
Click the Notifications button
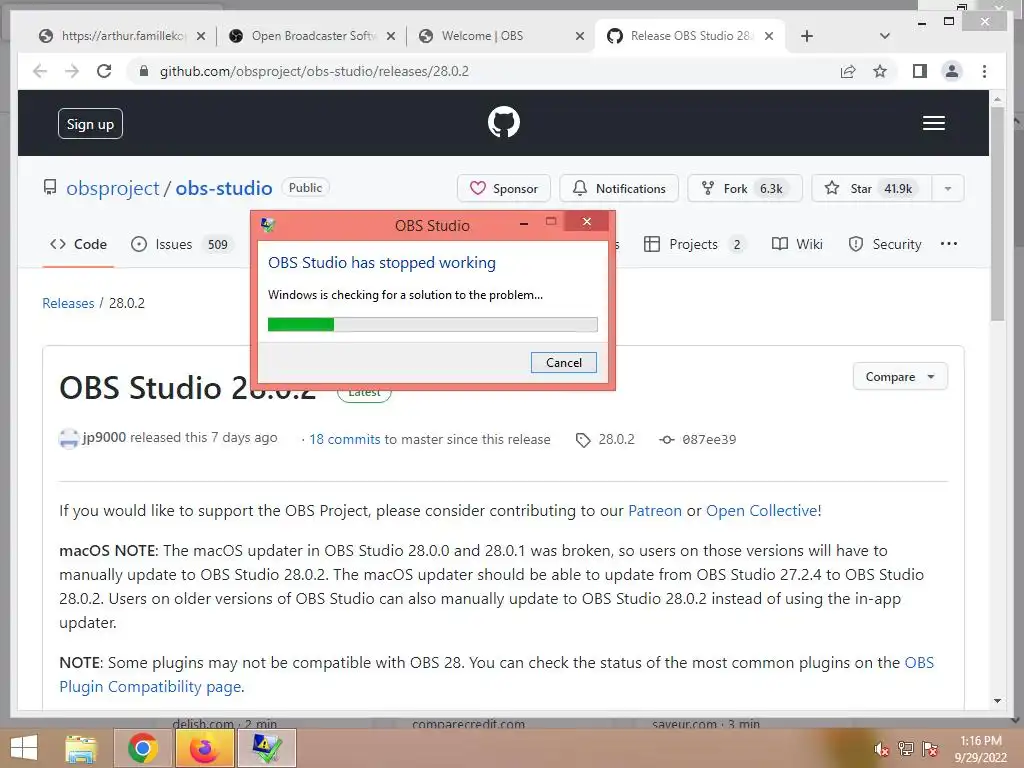[x=619, y=188]
